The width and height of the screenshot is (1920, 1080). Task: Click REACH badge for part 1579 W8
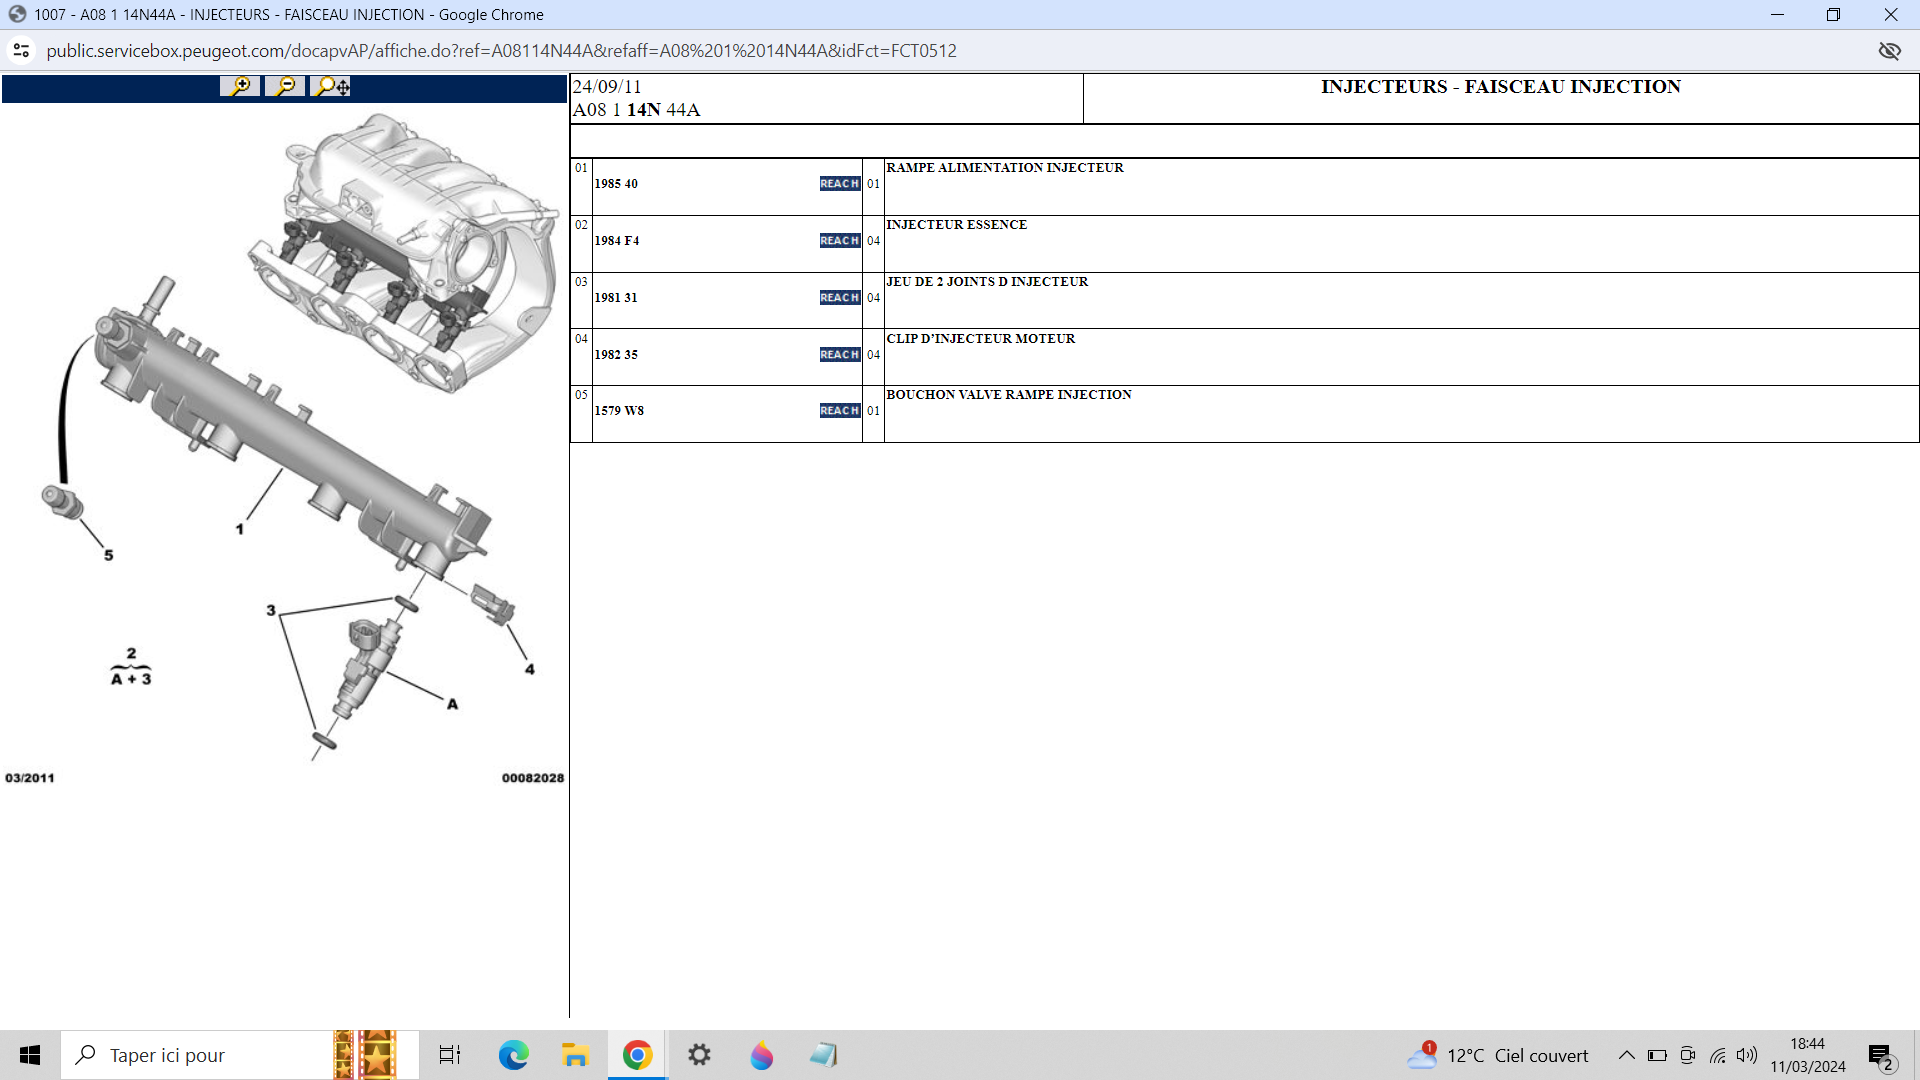[839, 411]
